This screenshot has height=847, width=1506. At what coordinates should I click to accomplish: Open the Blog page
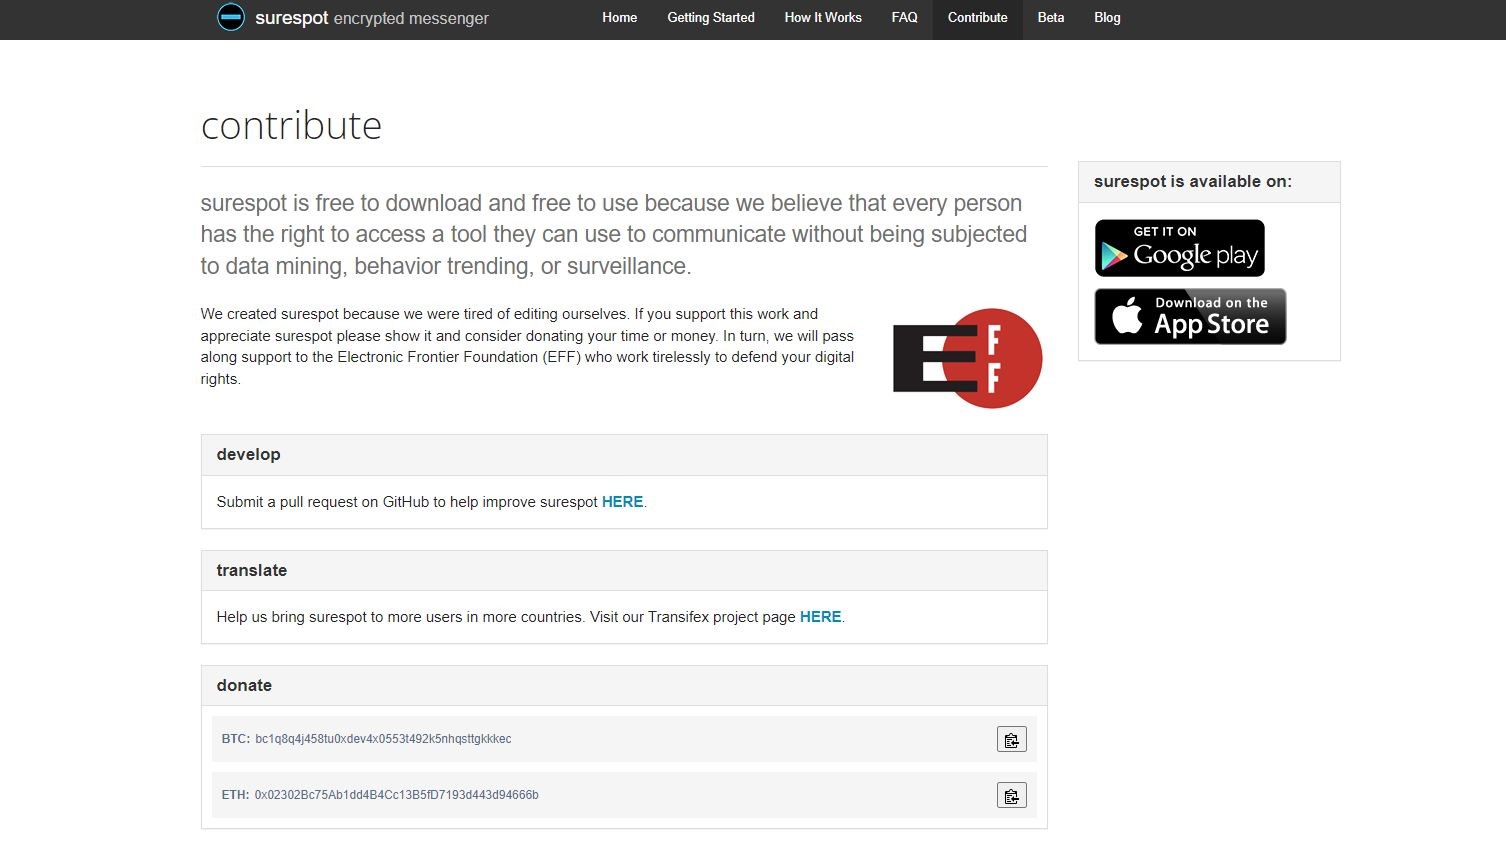(1107, 18)
